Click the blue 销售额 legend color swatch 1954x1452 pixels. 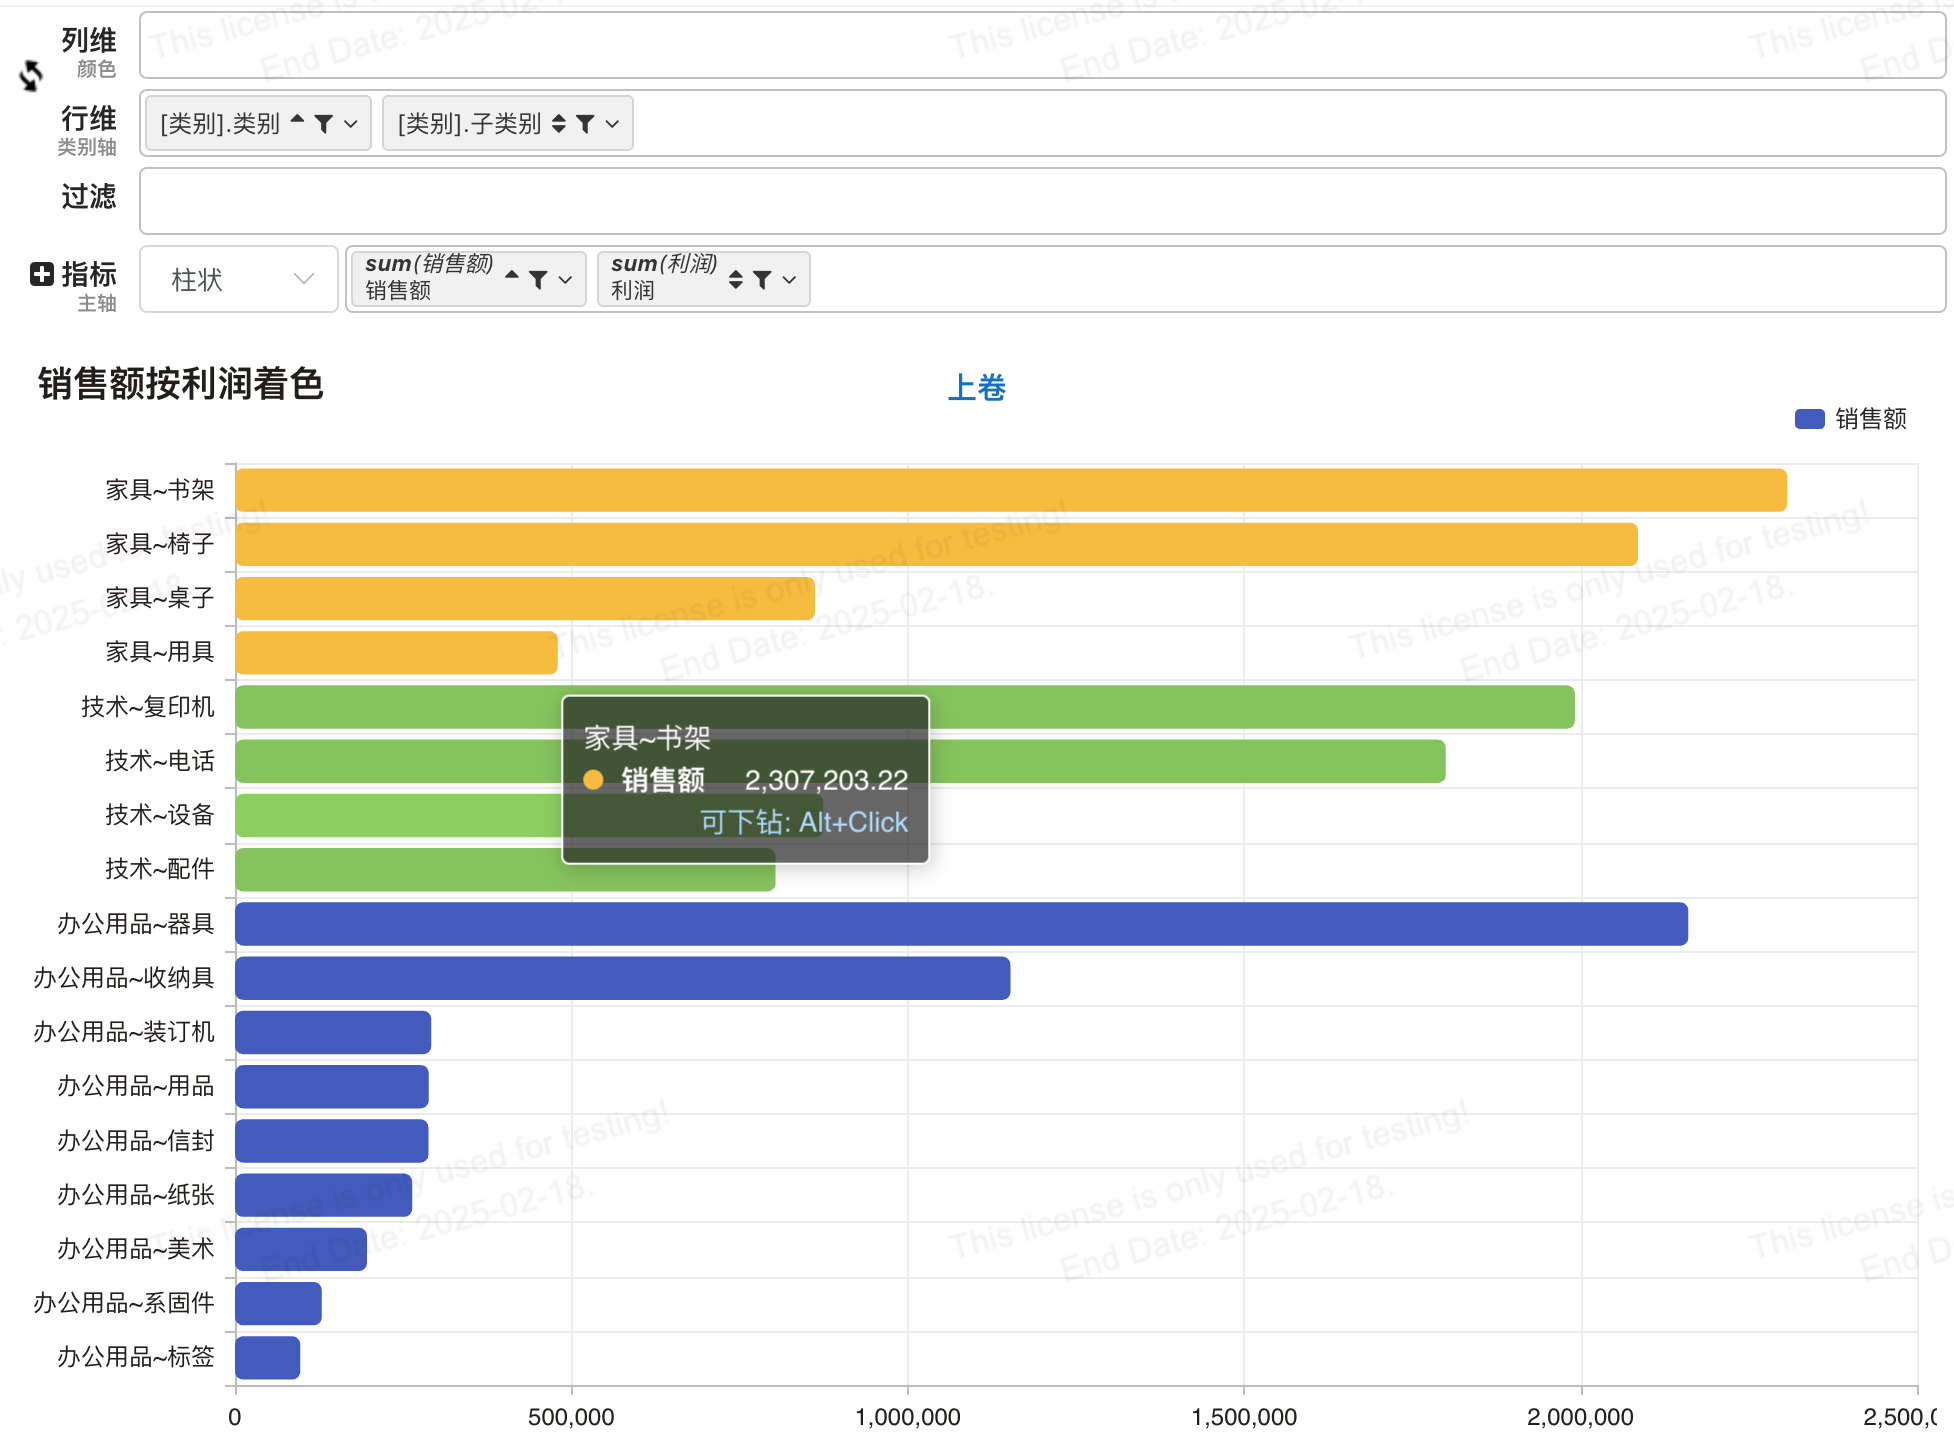[x=1810, y=419]
